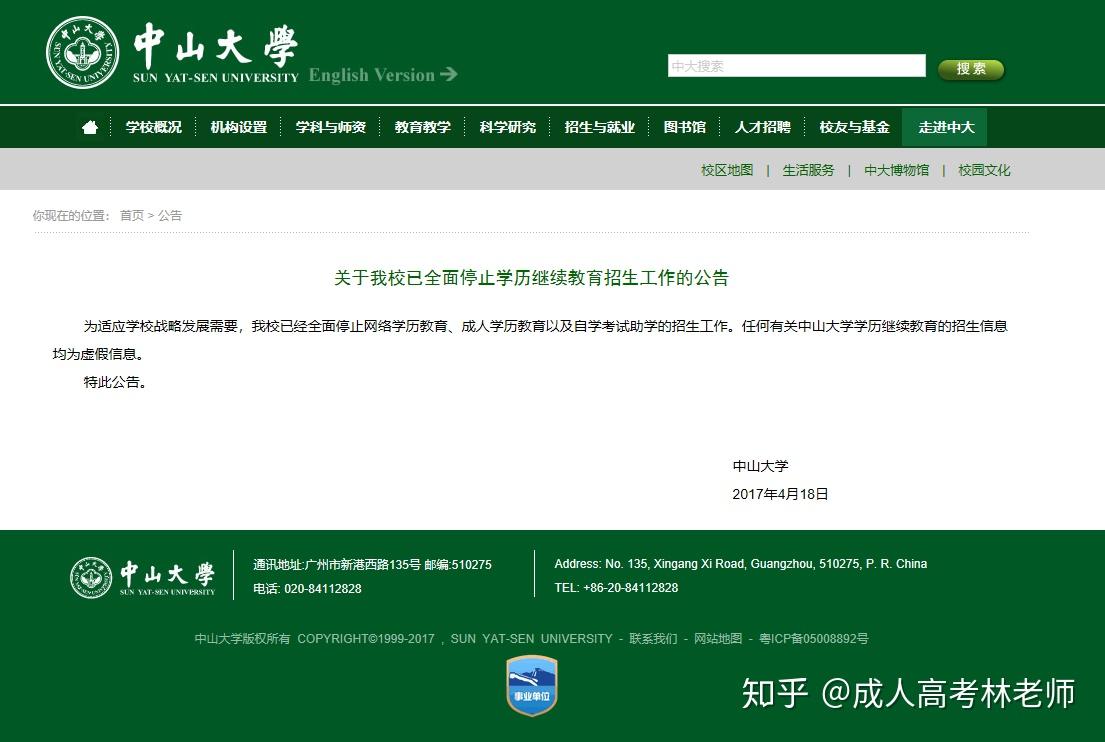Click the home icon in the navigation bar
The height and width of the screenshot is (742, 1105).
(x=89, y=128)
